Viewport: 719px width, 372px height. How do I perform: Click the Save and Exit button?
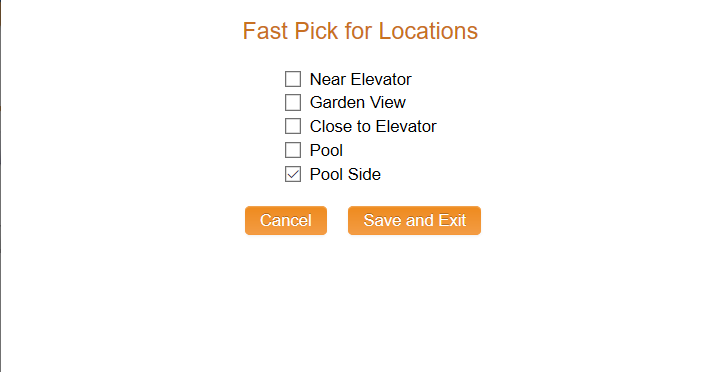[415, 221]
